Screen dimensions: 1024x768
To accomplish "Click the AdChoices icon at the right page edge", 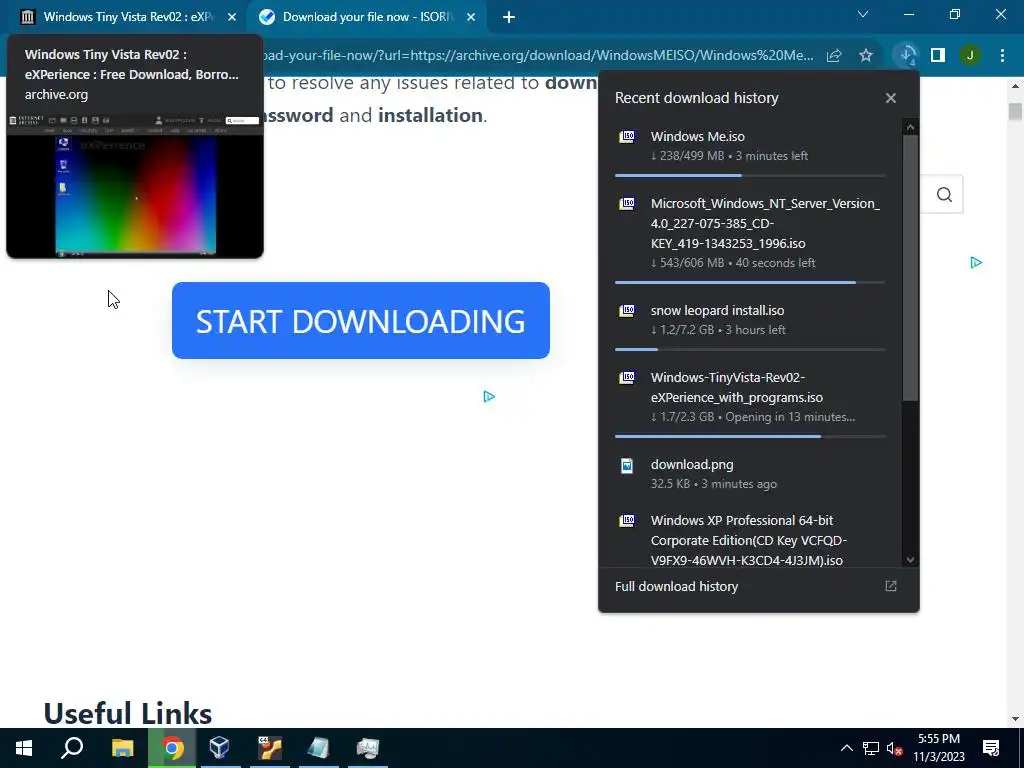I will (x=976, y=263).
